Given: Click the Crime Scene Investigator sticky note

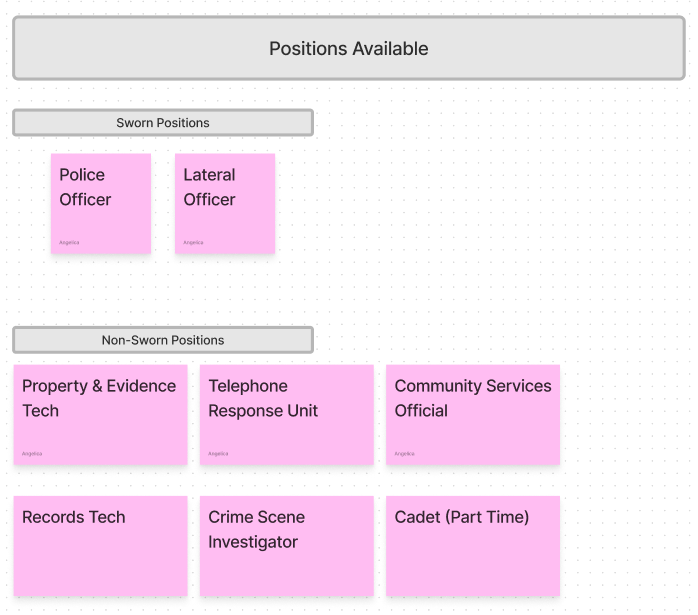Looking at the screenshot, I should [x=287, y=546].
